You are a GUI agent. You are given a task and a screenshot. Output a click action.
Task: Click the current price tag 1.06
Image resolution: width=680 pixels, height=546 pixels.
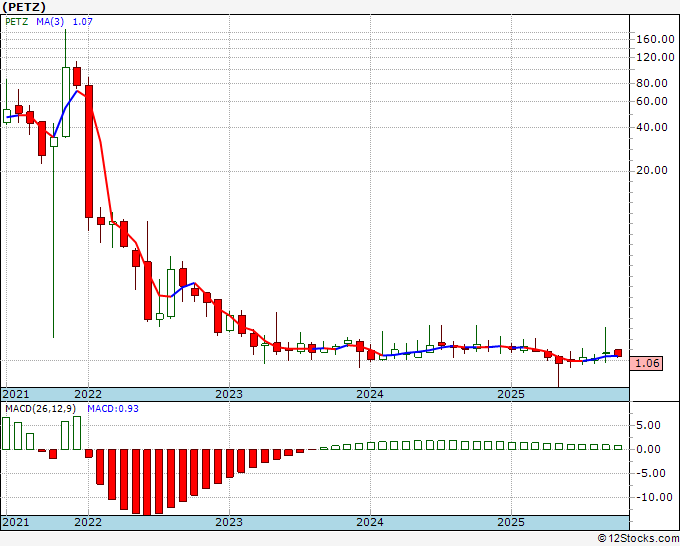pos(647,363)
